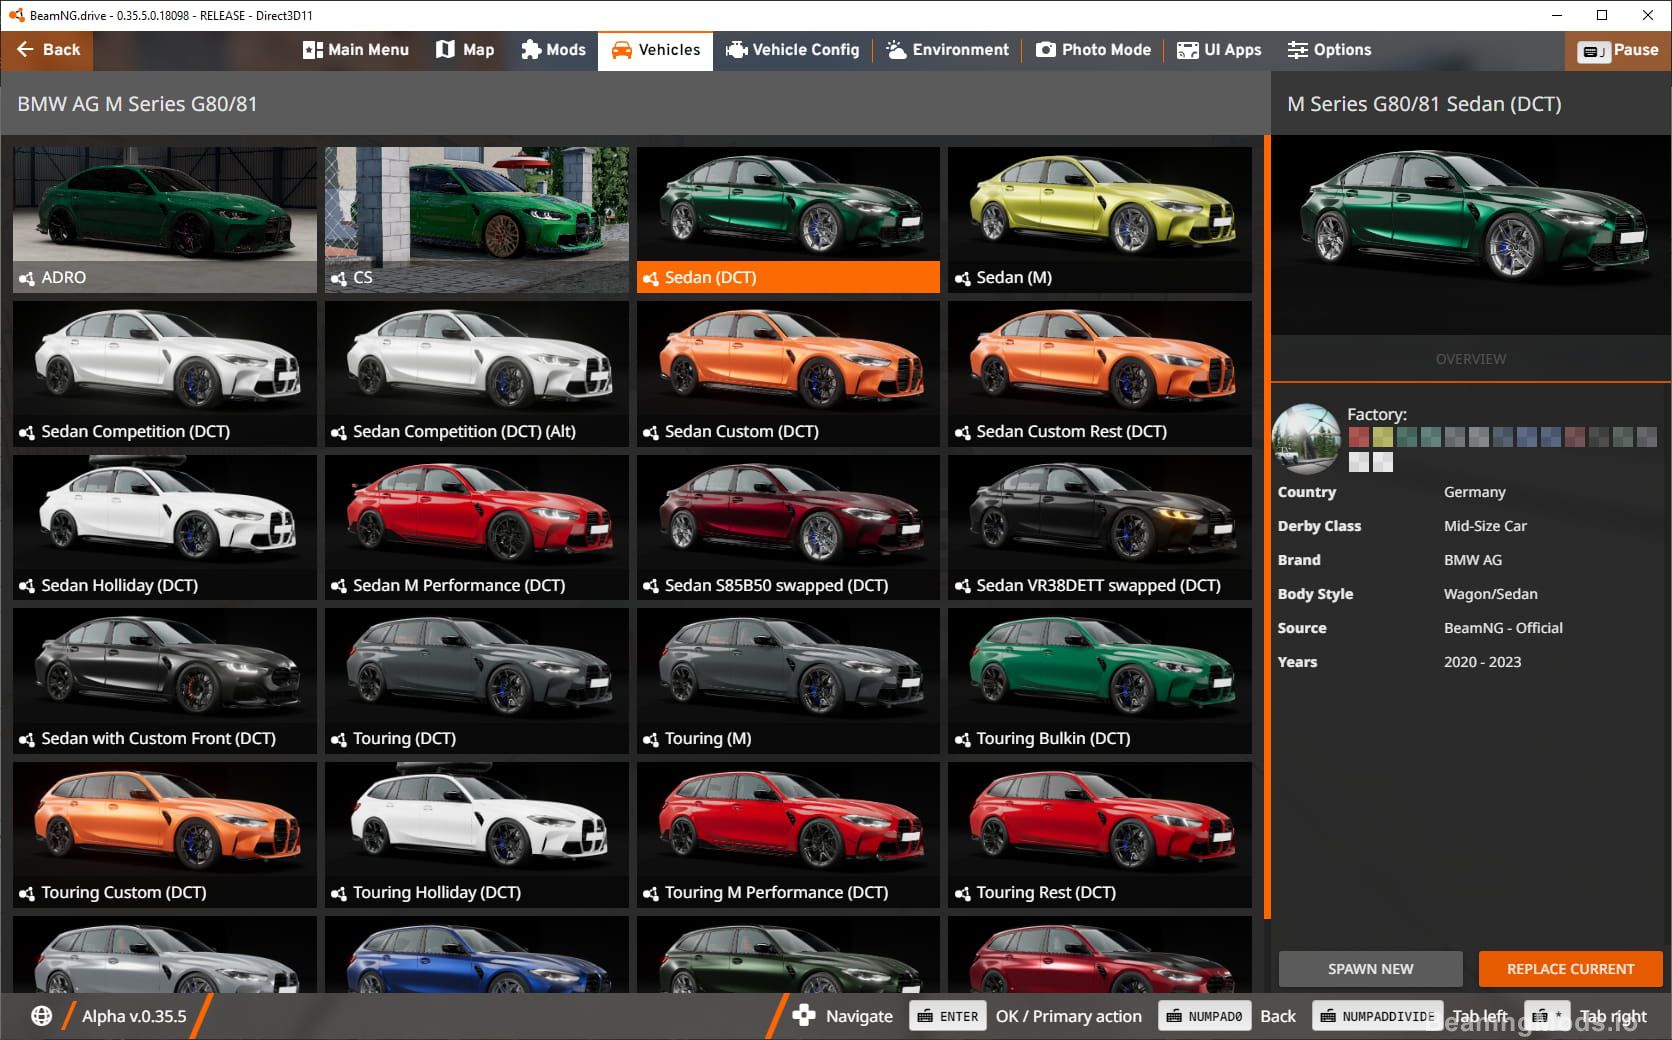Screen dimensions: 1672x1040
Task: Click the large green sedan preview image
Action: tap(1471, 235)
